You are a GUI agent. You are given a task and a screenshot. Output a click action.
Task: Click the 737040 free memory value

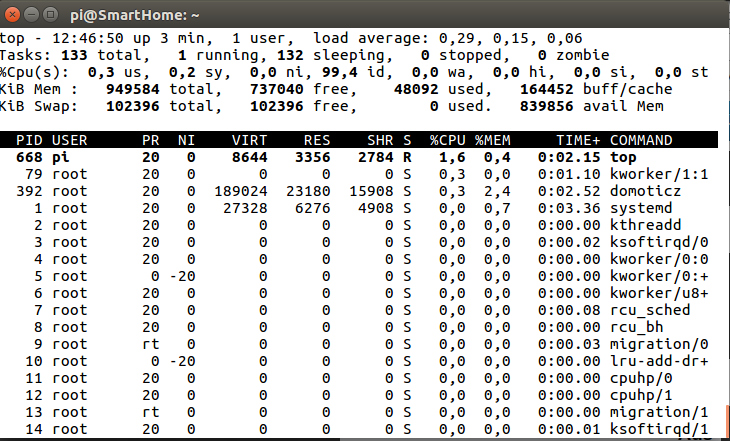277,89
